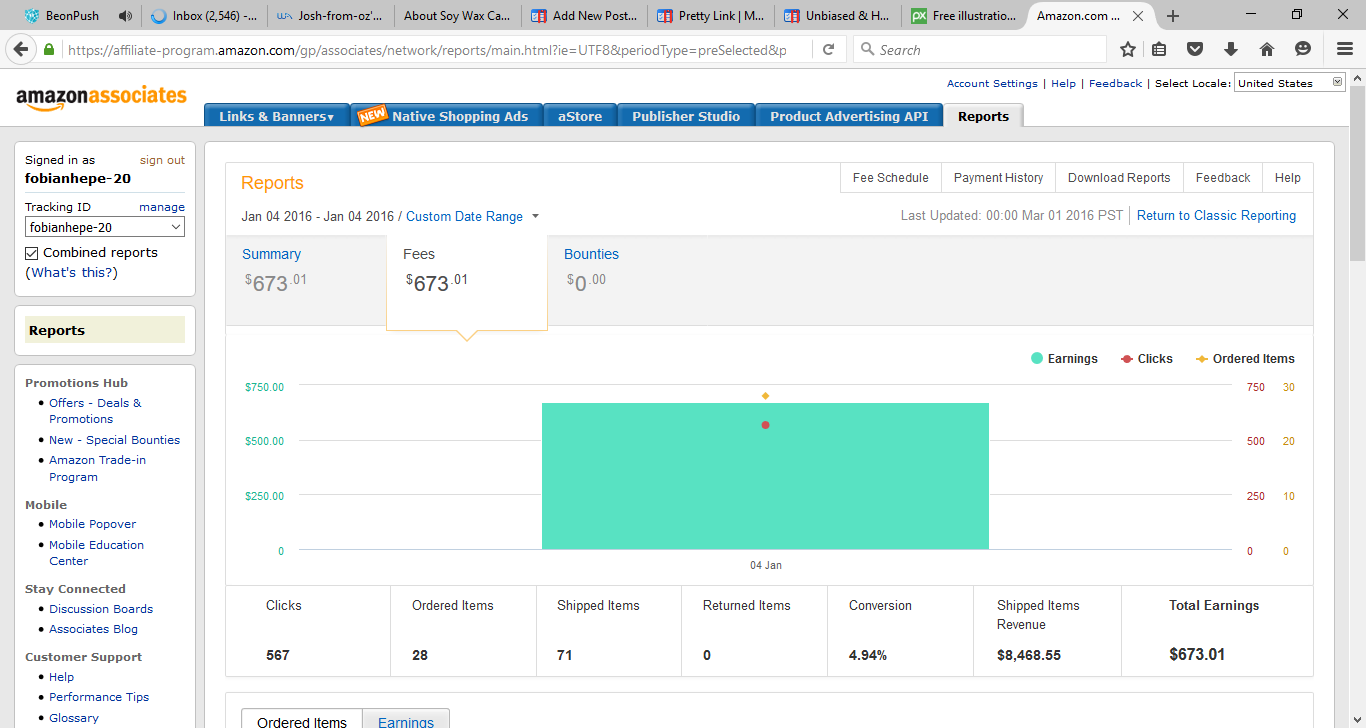Open downloads arrow icon in toolbar

click(1231, 50)
